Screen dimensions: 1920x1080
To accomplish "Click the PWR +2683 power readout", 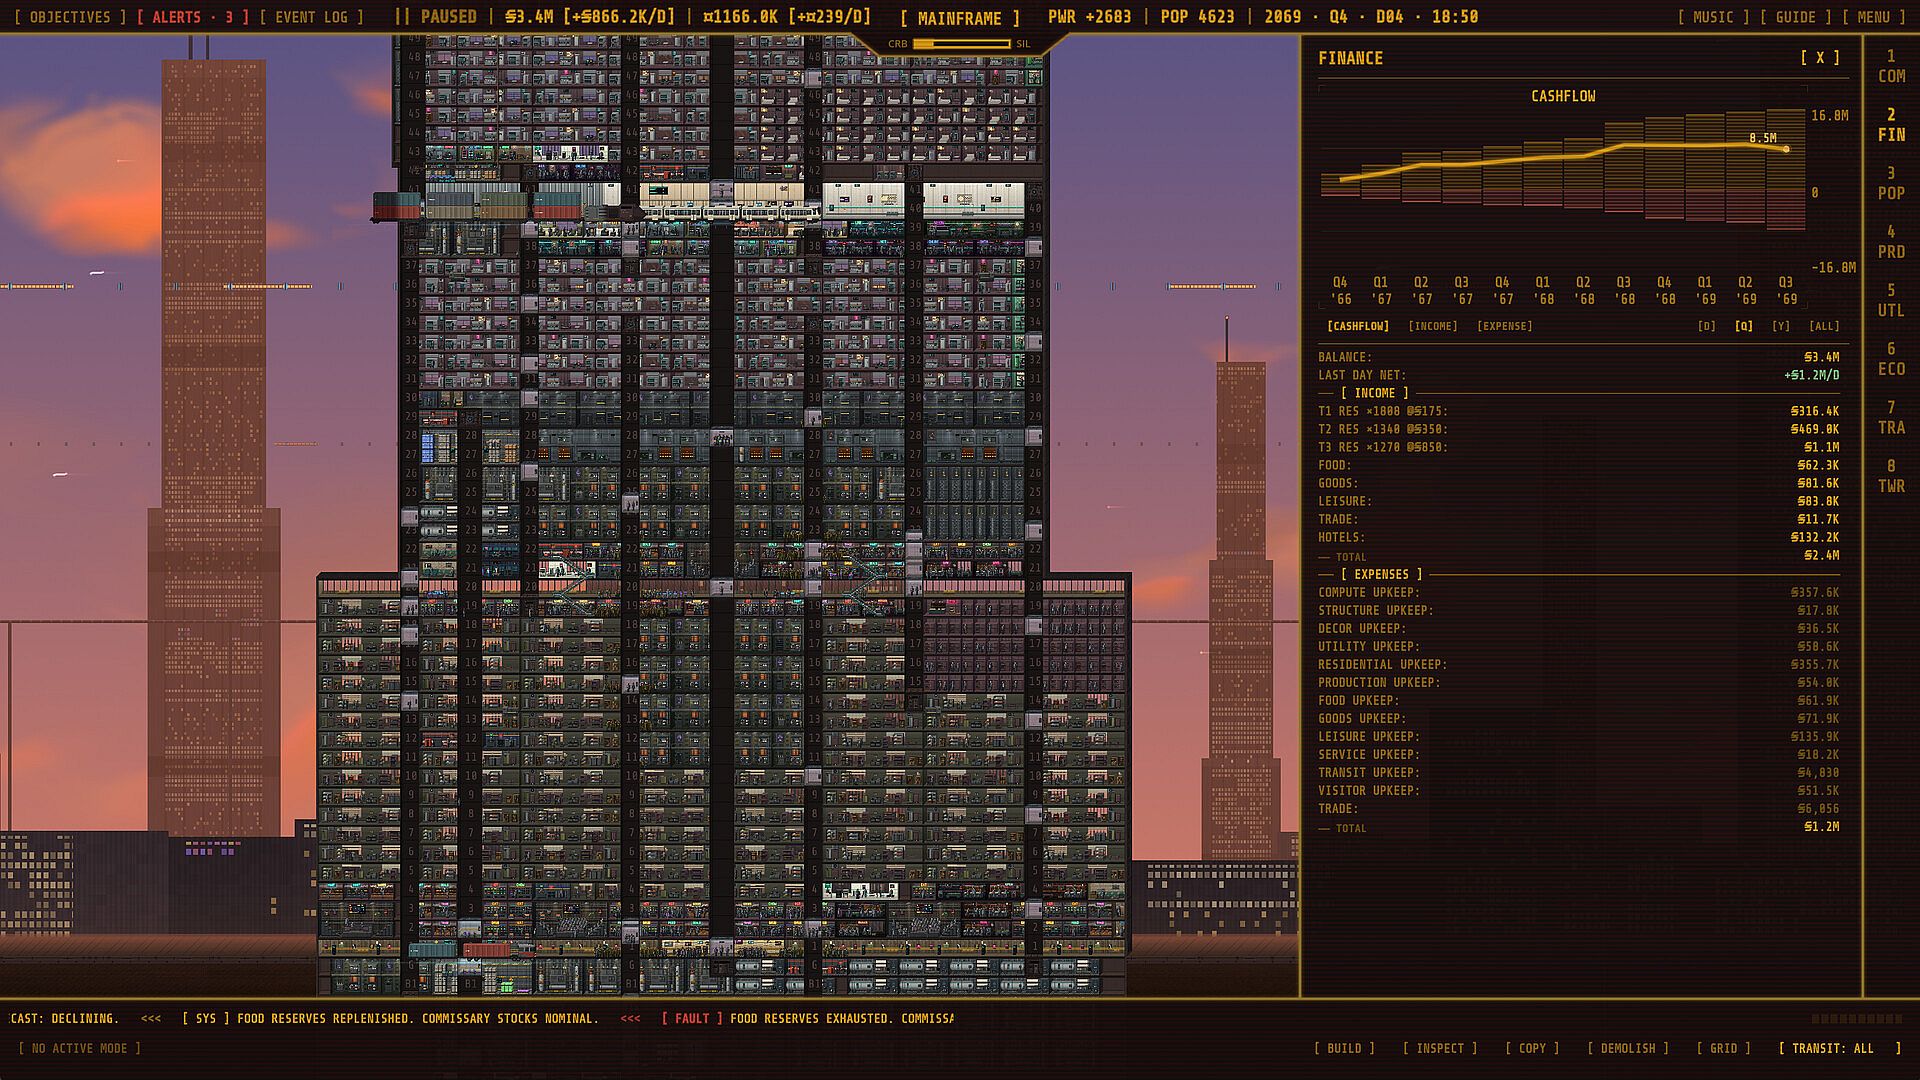I will [x=1089, y=17].
